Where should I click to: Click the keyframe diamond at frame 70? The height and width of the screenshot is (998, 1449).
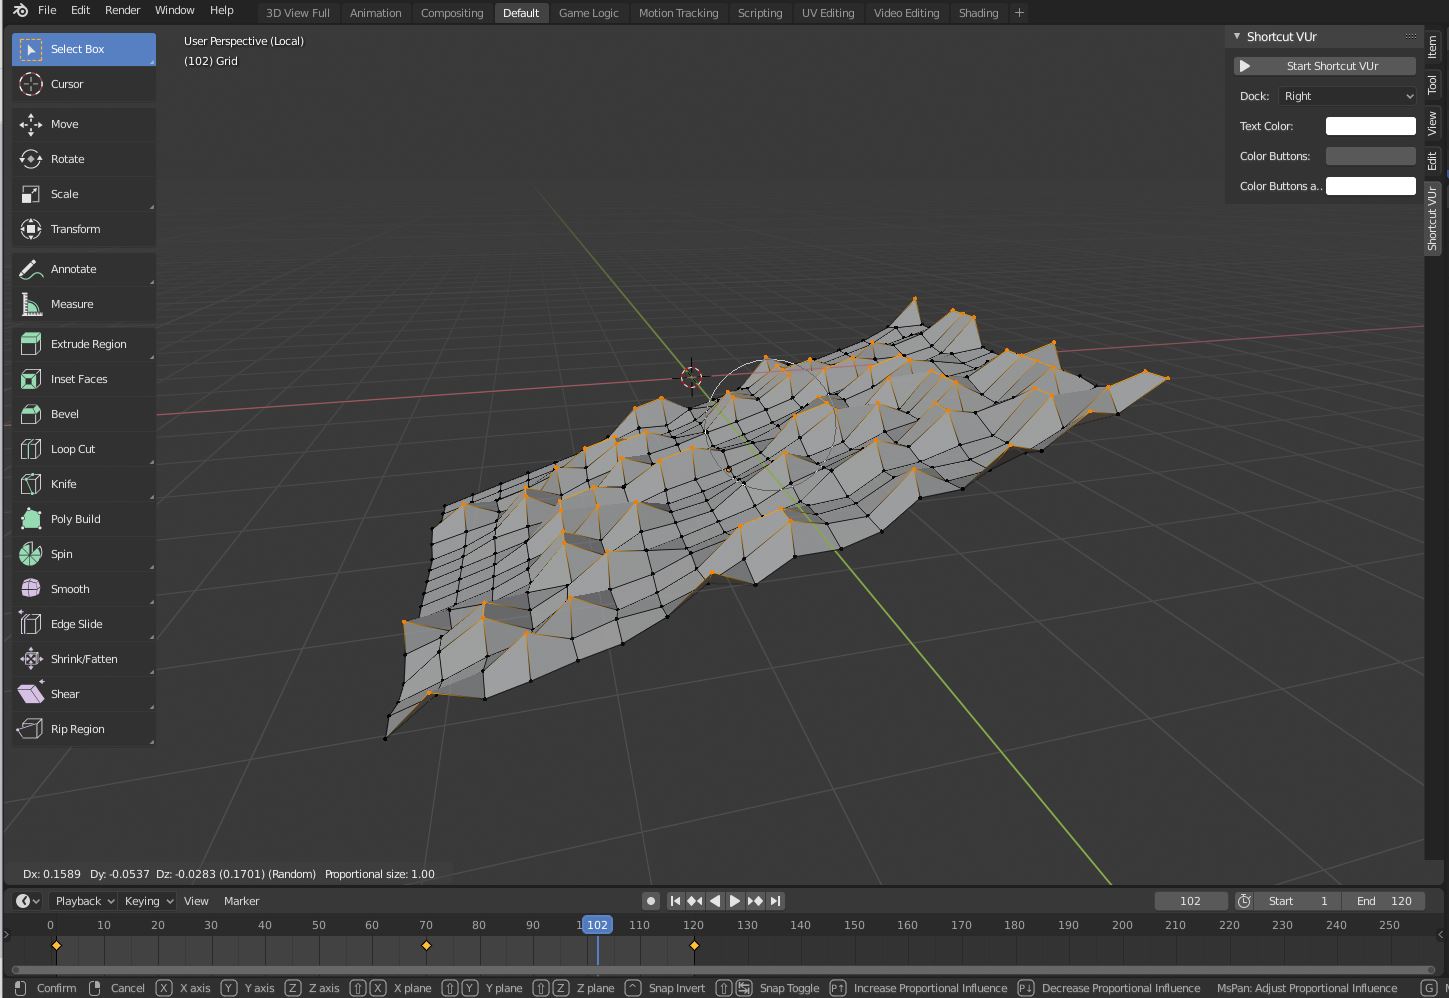tap(427, 945)
